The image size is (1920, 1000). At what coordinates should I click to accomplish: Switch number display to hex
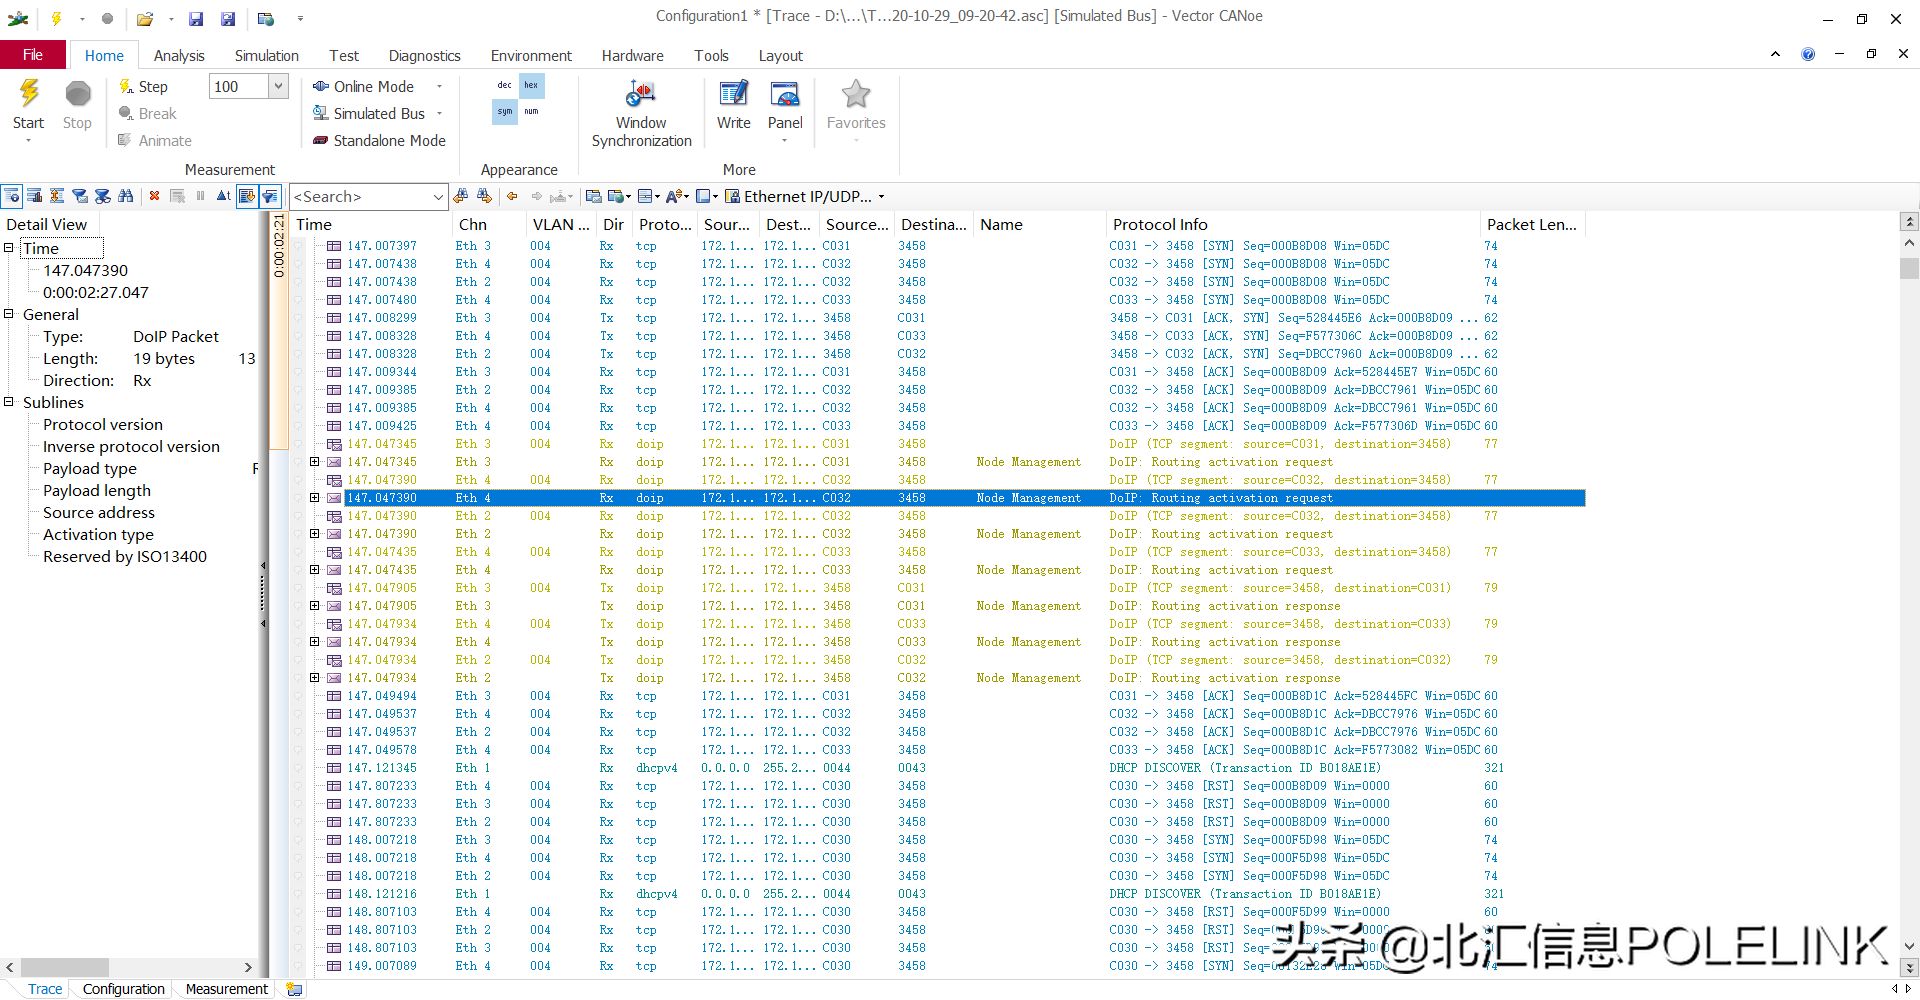click(x=531, y=86)
